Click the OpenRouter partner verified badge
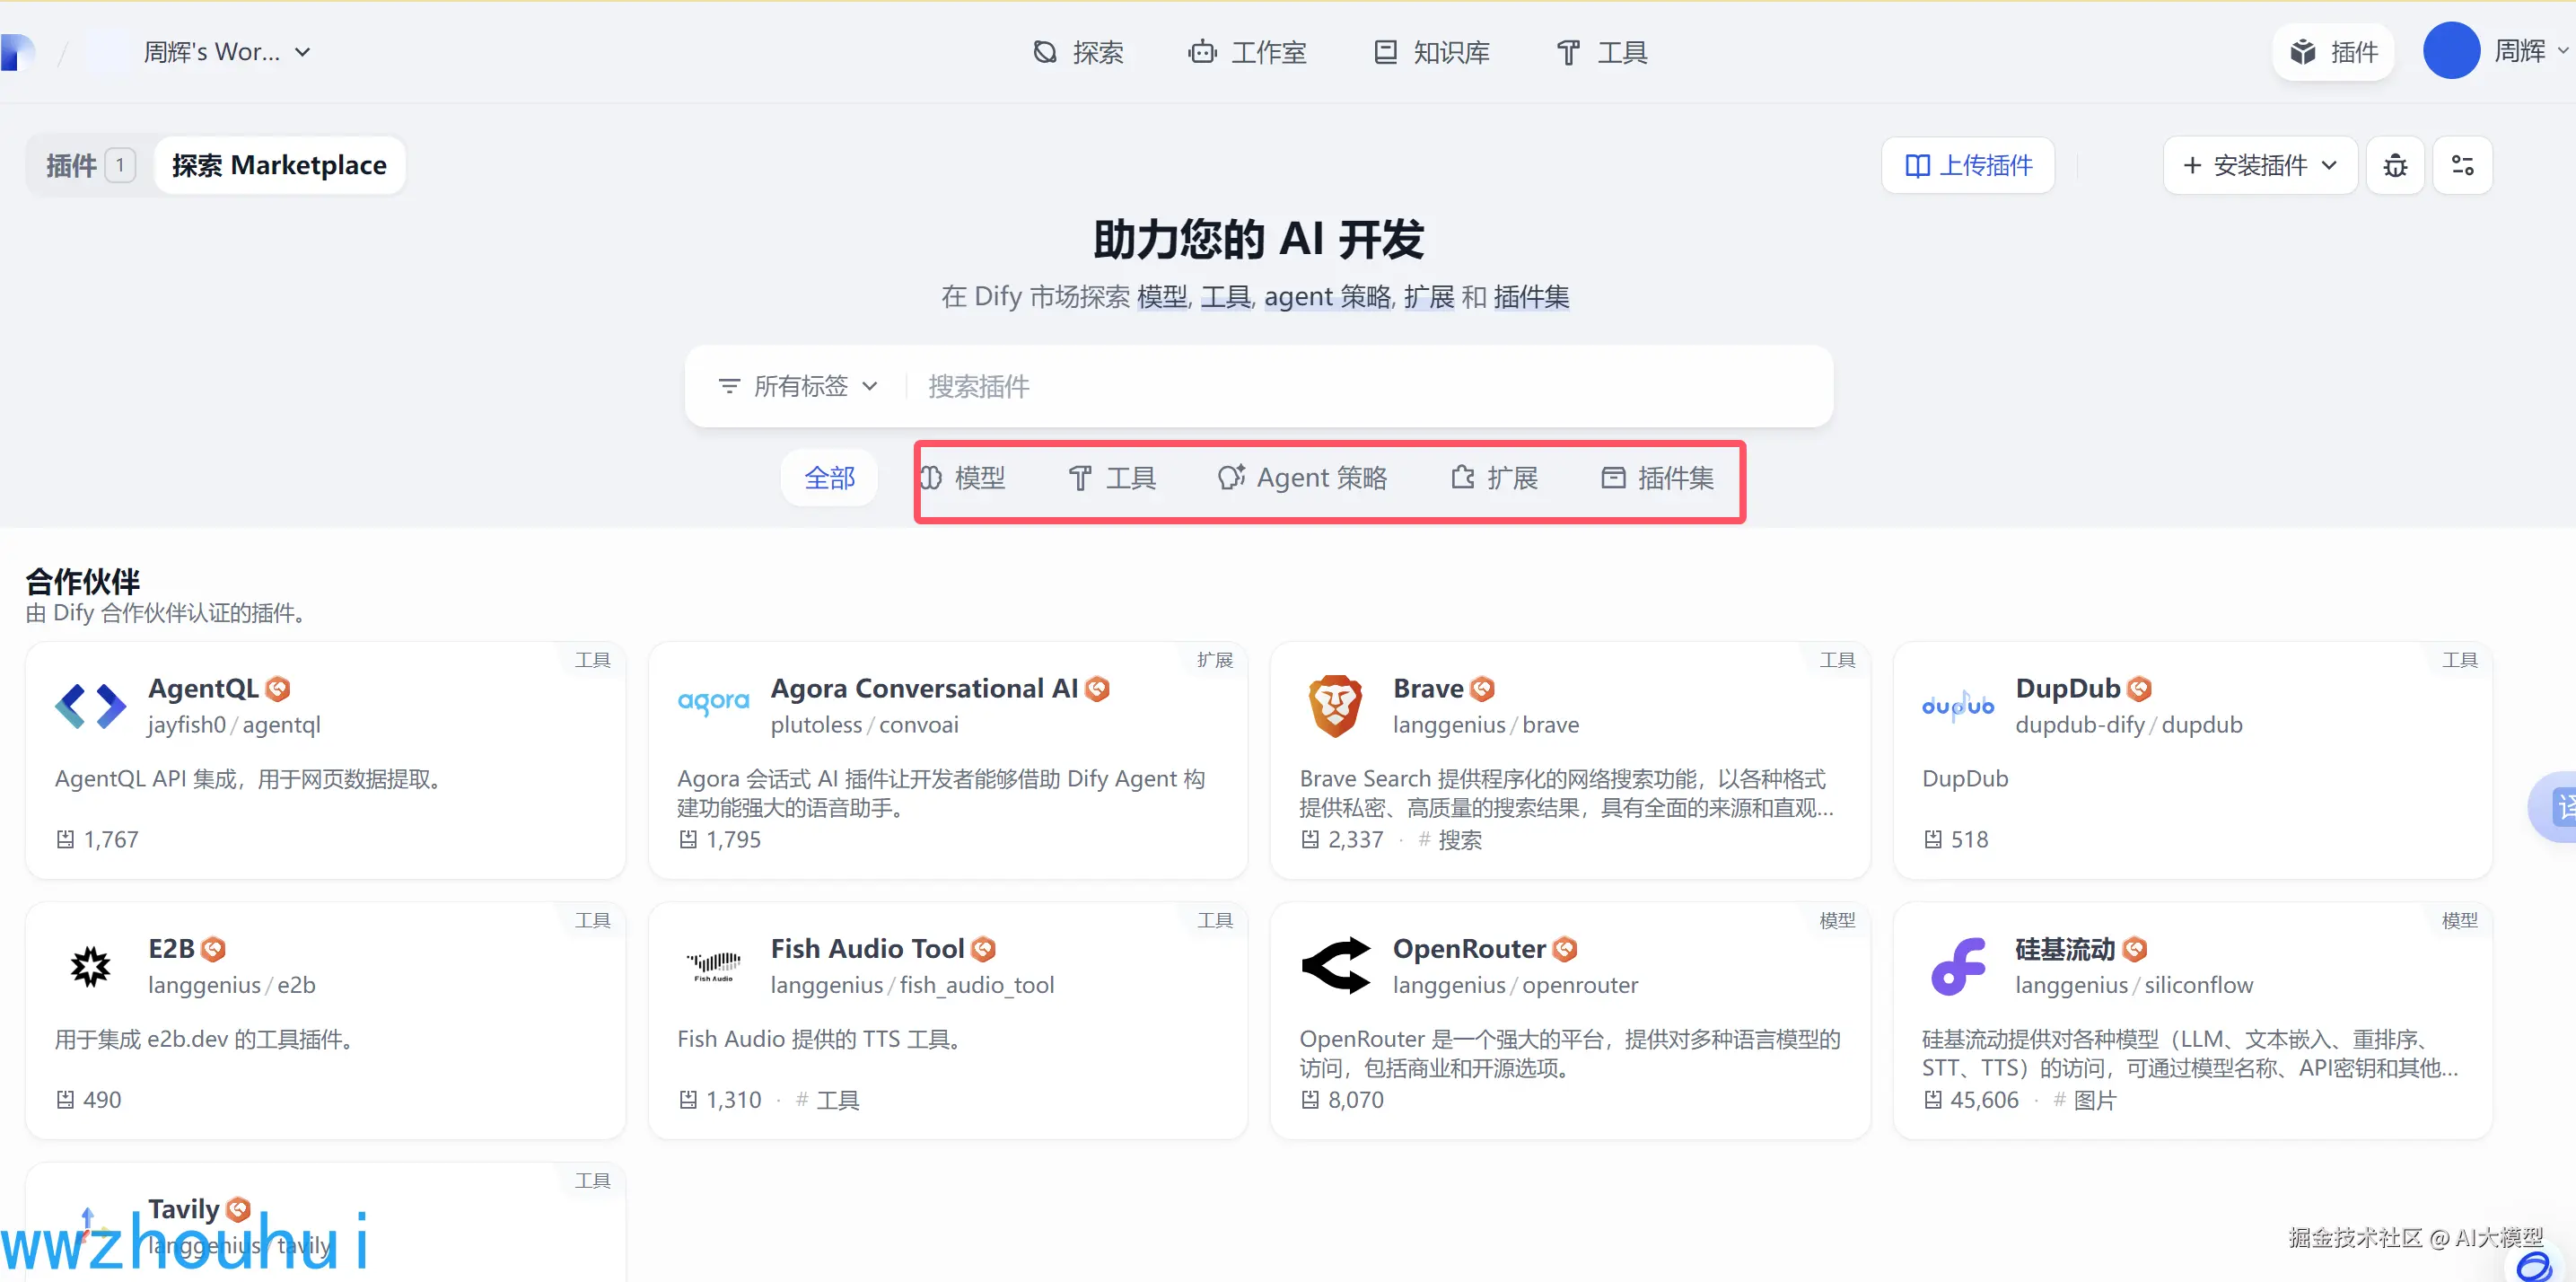2576x1282 pixels. [1565, 949]
